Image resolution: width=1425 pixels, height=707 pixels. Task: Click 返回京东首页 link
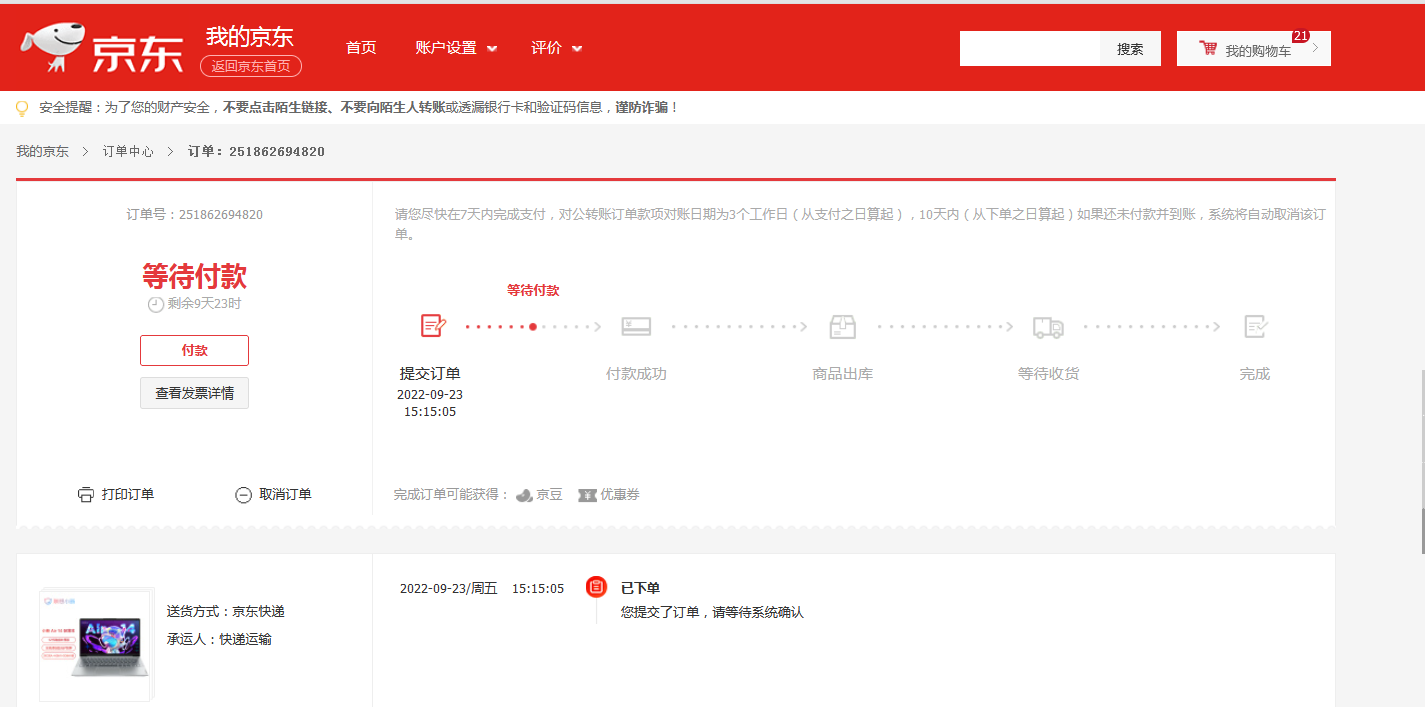(x=250, y=66)
